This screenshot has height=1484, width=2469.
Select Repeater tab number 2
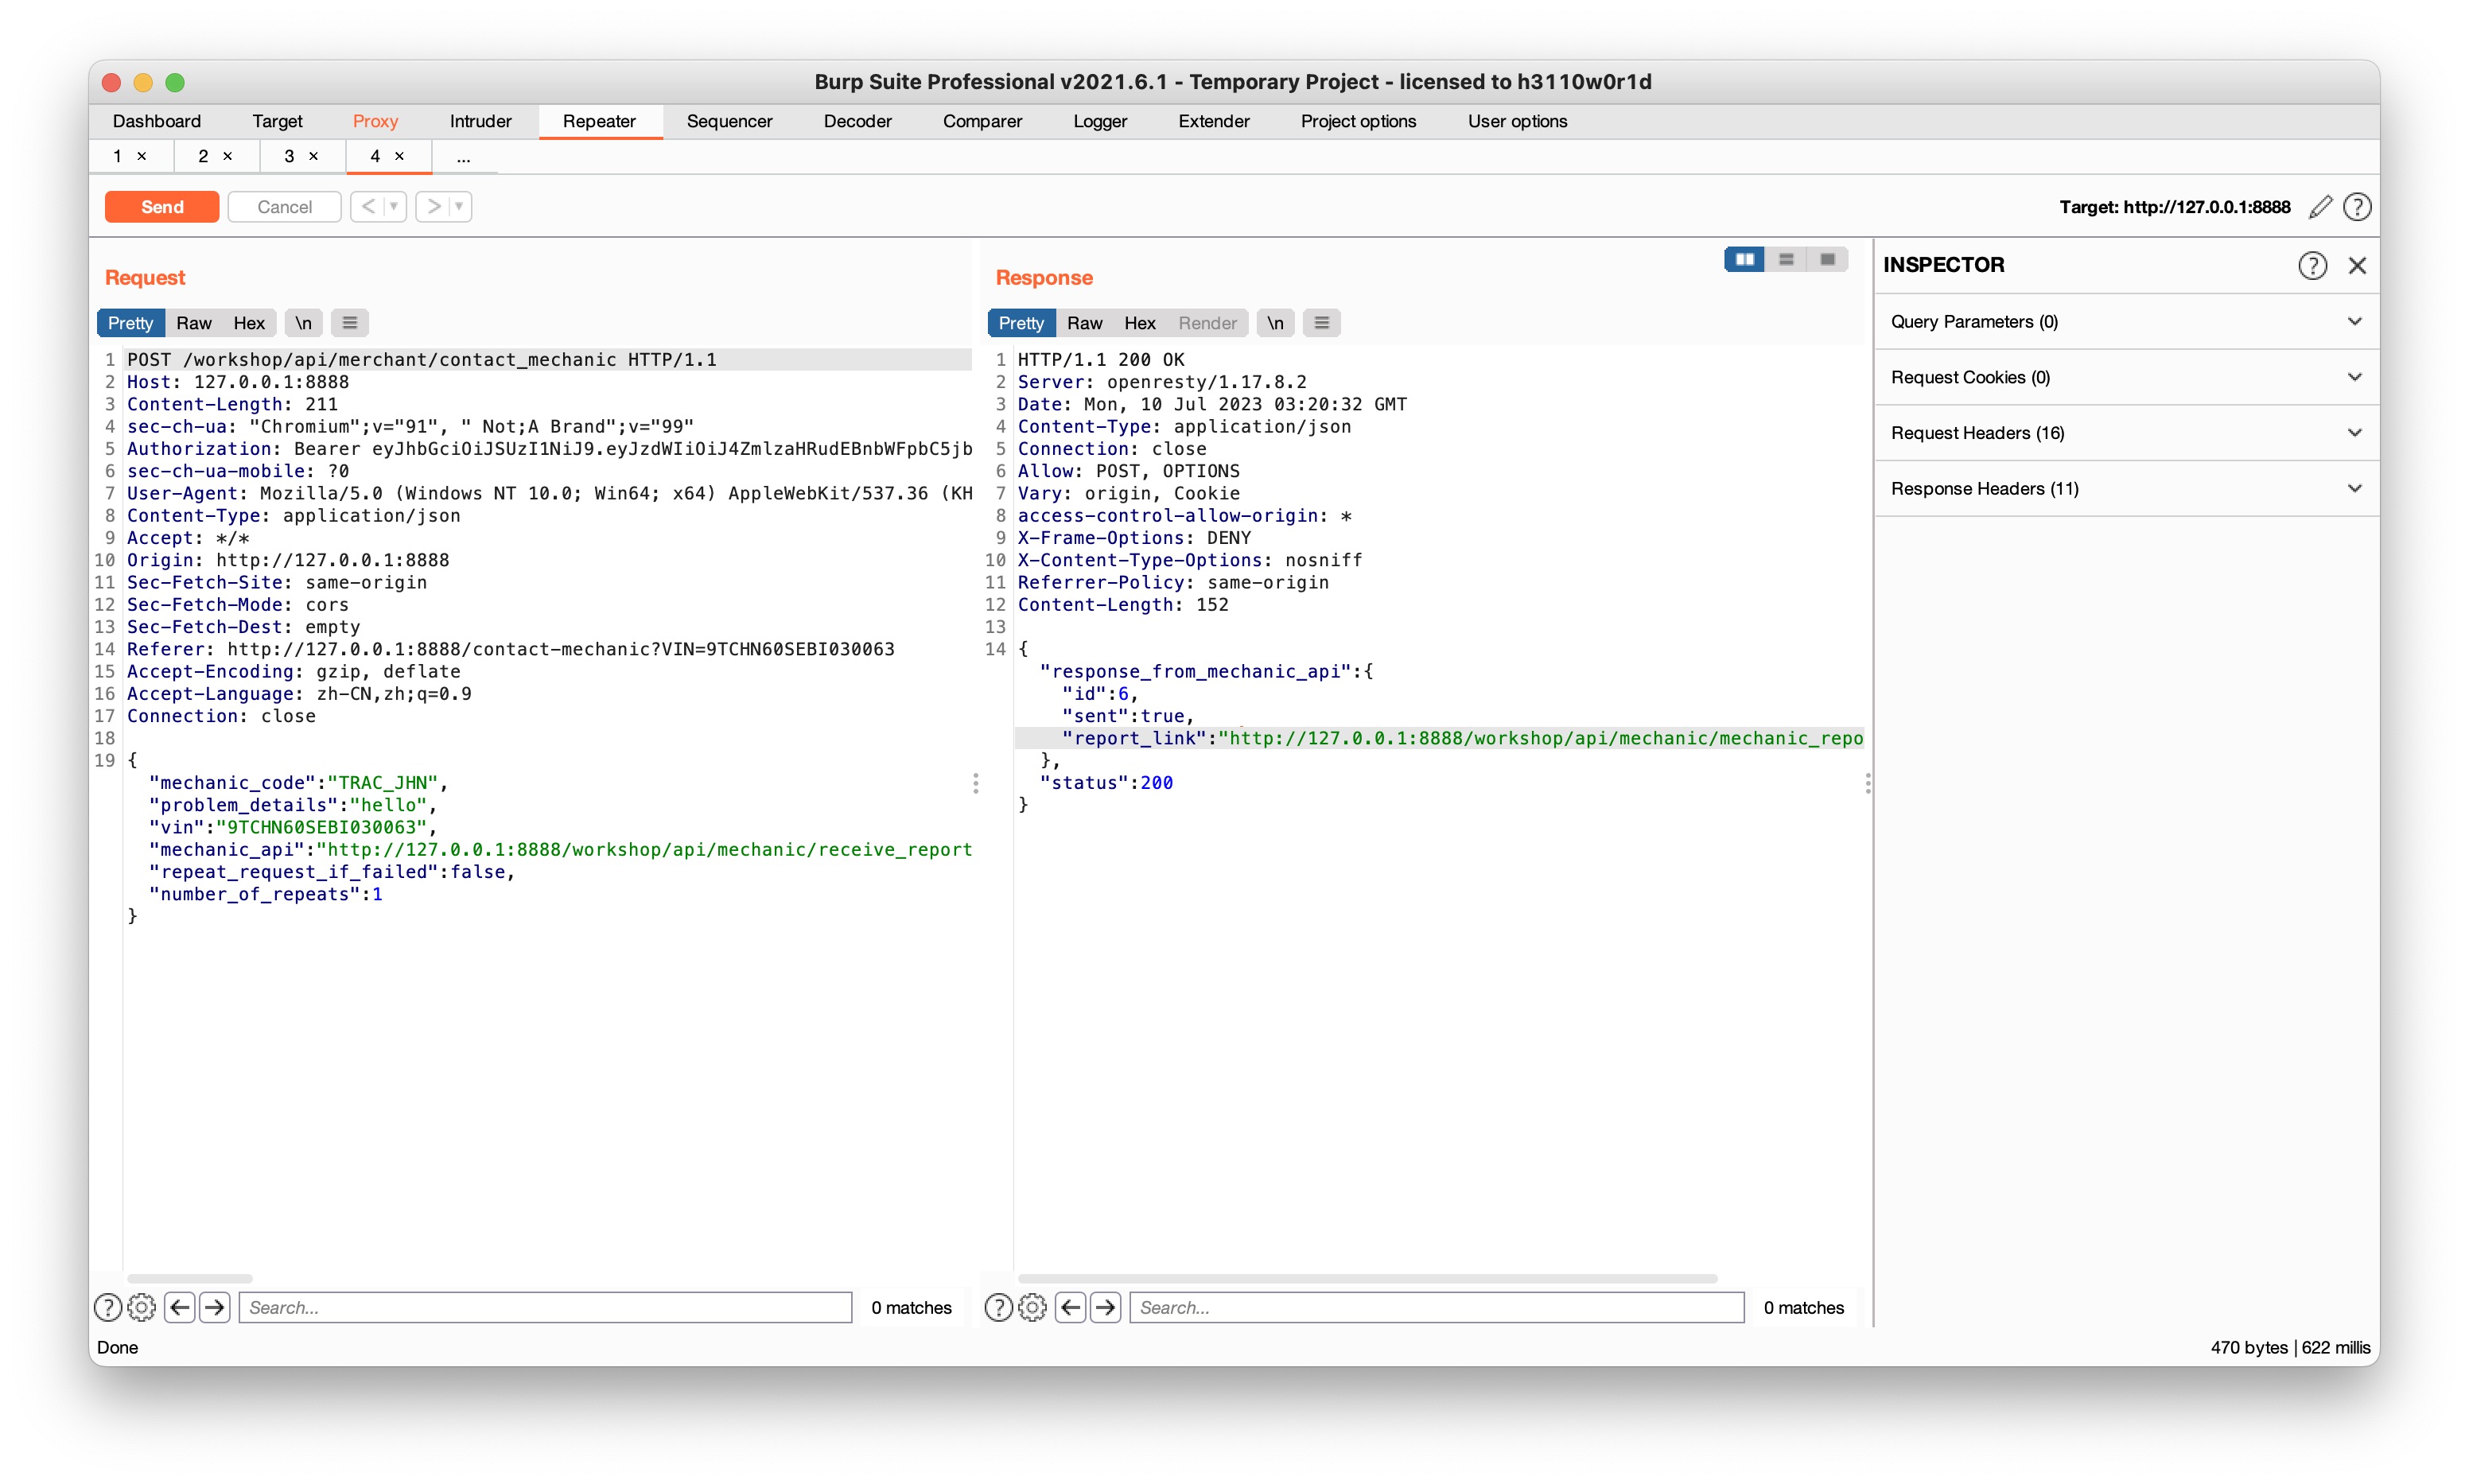tap(203, 156)
